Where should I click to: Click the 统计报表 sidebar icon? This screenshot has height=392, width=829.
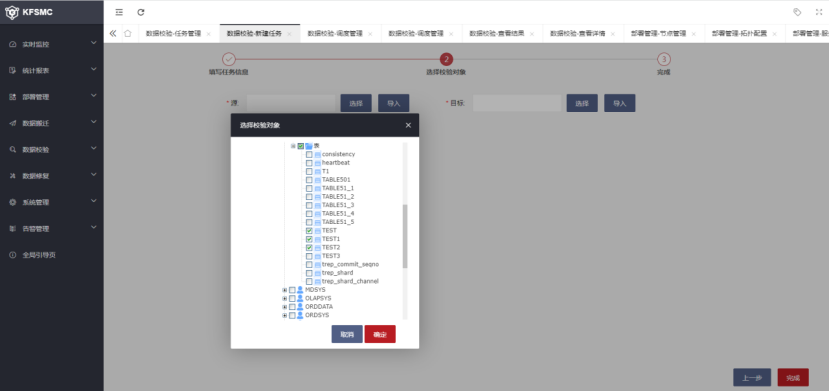(x=13, y=70)
